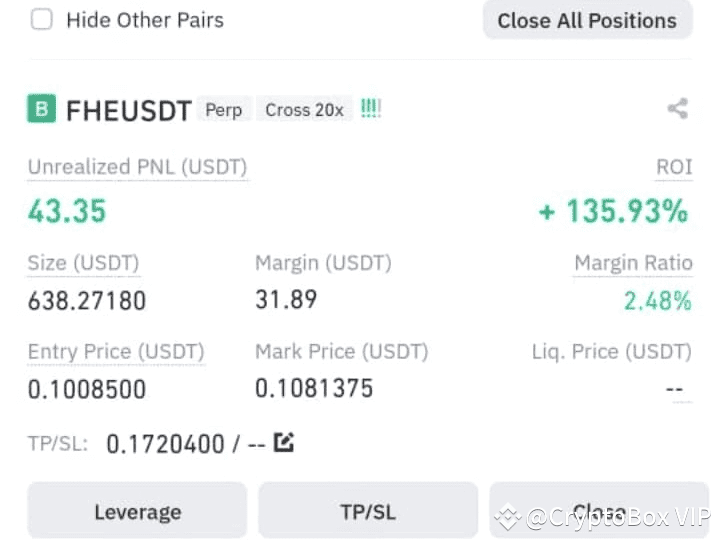Click the Perp contract tag
Image resolution: width=720 pixels, height=540 pixels.
tap(224, 110)
